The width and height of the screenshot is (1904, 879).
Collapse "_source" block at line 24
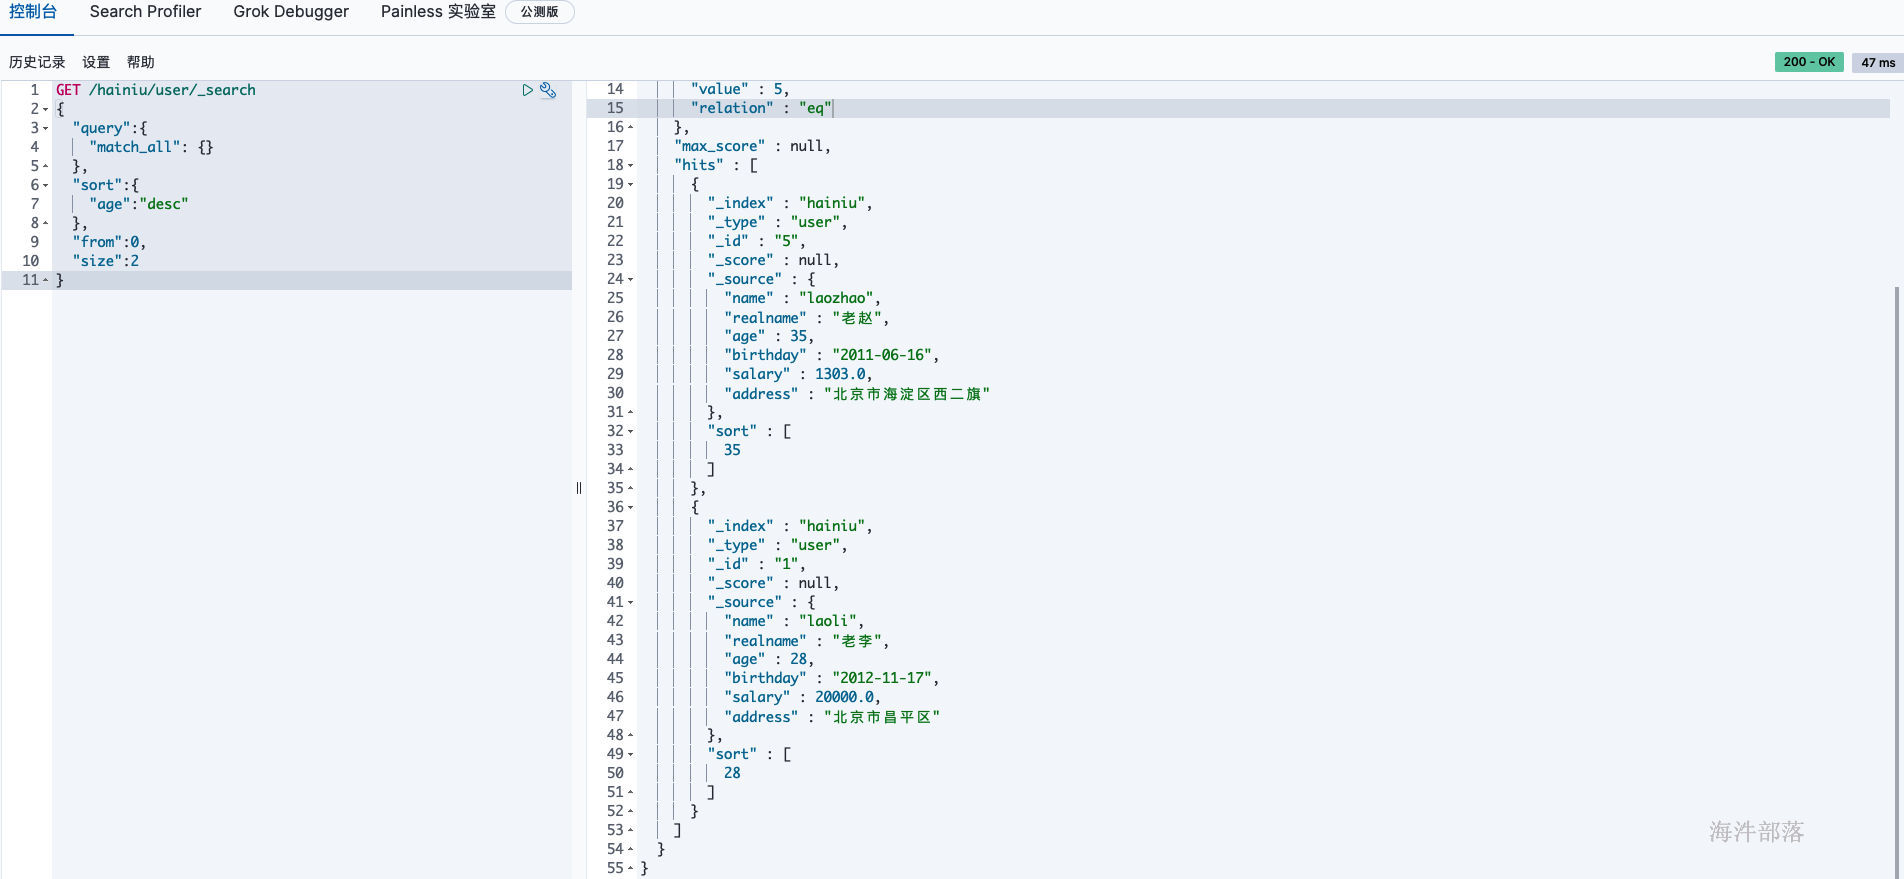pyautogui.click(x=631, y=280)
